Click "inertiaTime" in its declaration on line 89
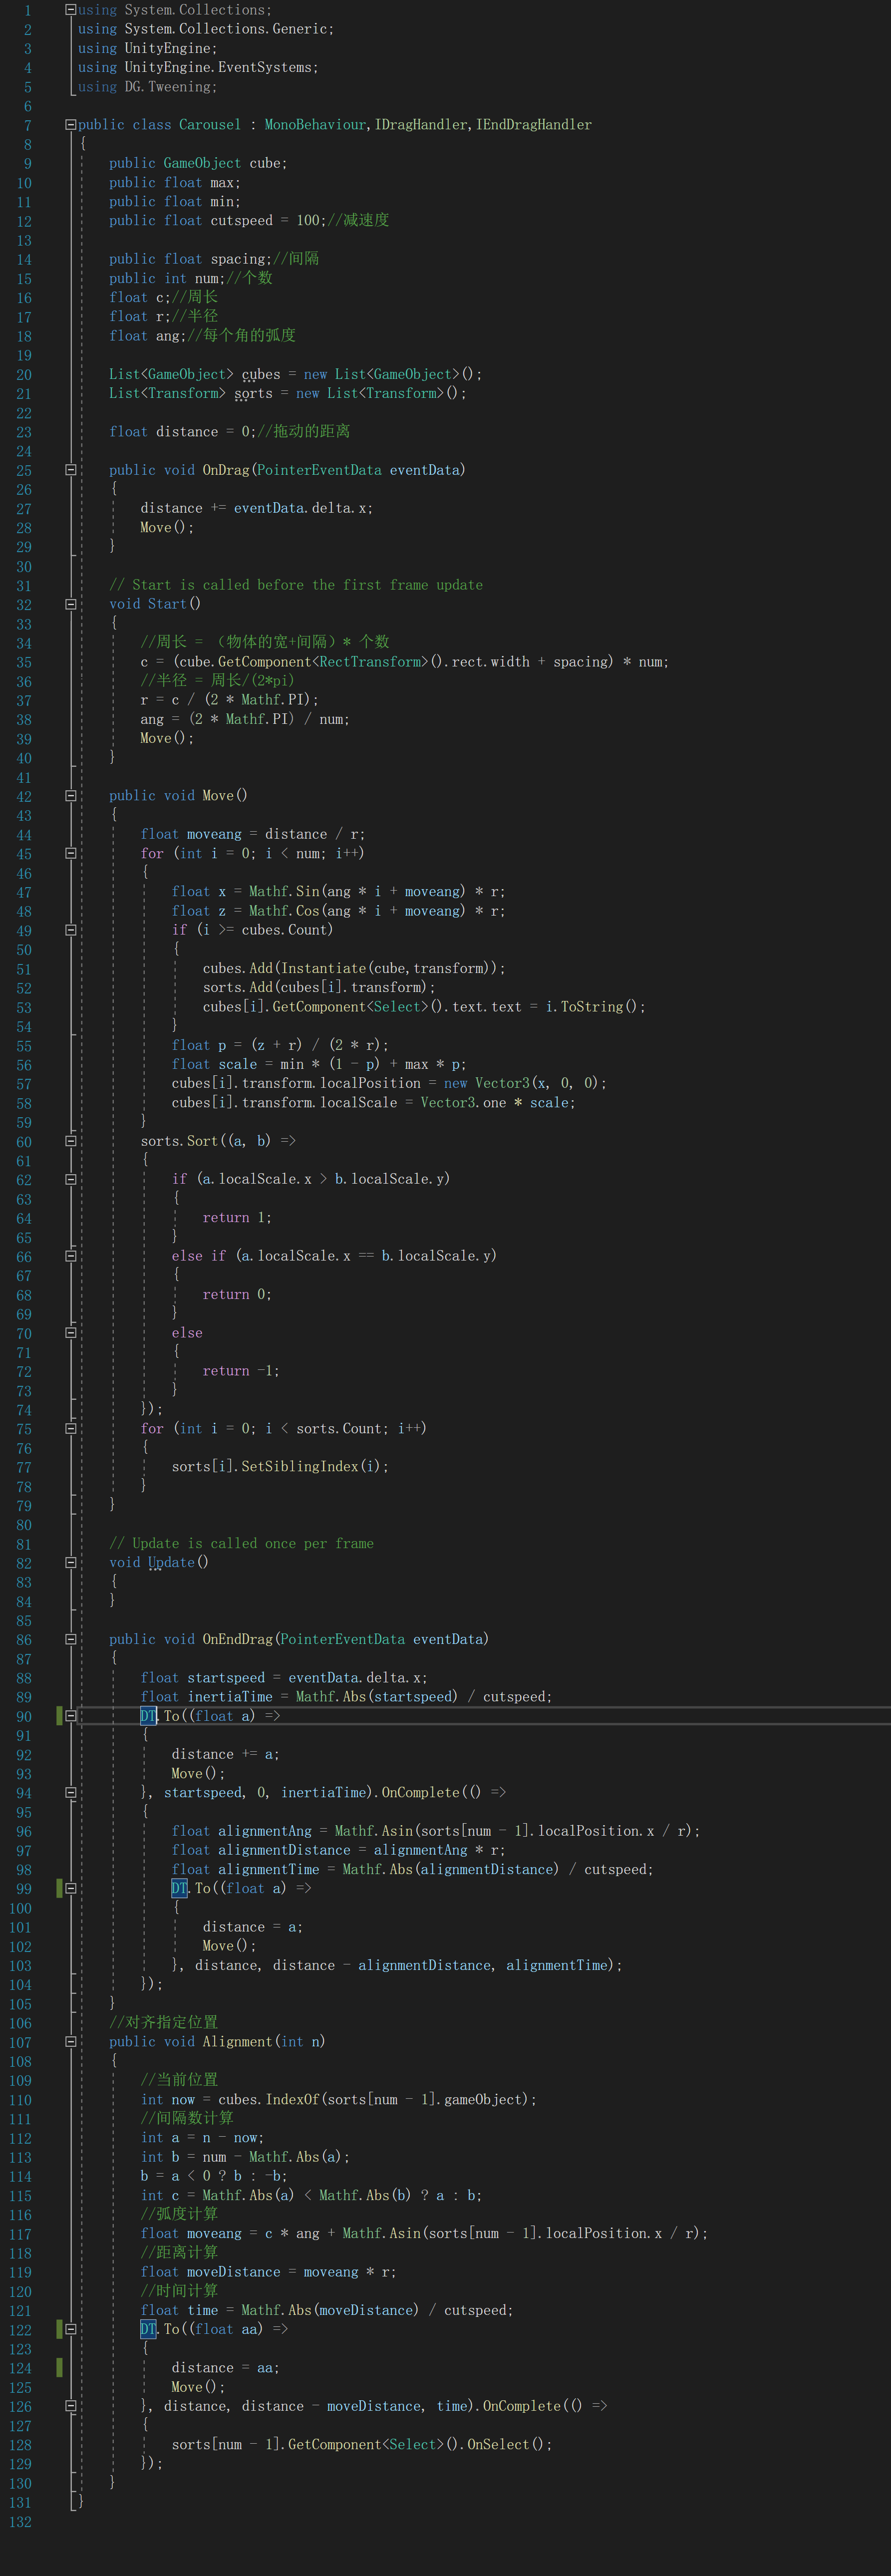Viewport: 891px width, 2576px height. 230,1697
